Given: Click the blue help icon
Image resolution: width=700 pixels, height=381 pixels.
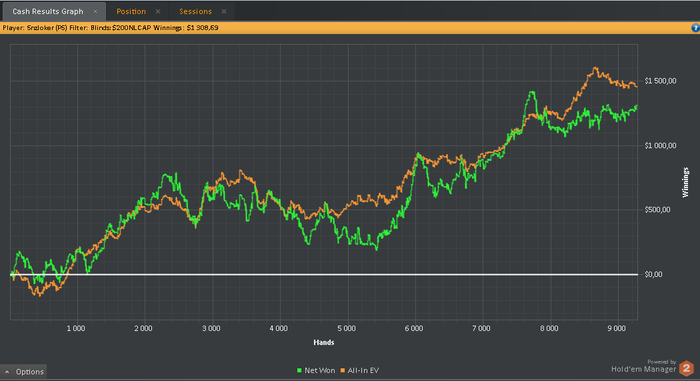Looking at the screenshot, I should point(695,28).
